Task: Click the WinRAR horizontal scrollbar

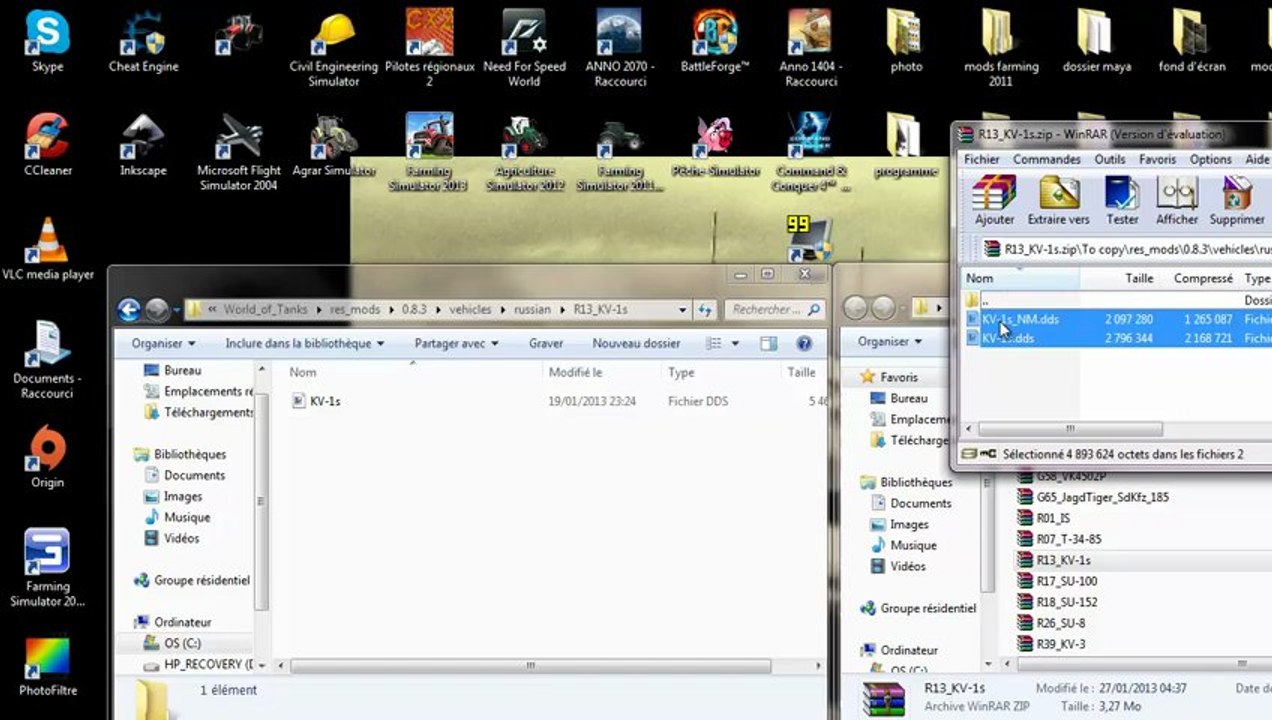Action: (1070, 429)
